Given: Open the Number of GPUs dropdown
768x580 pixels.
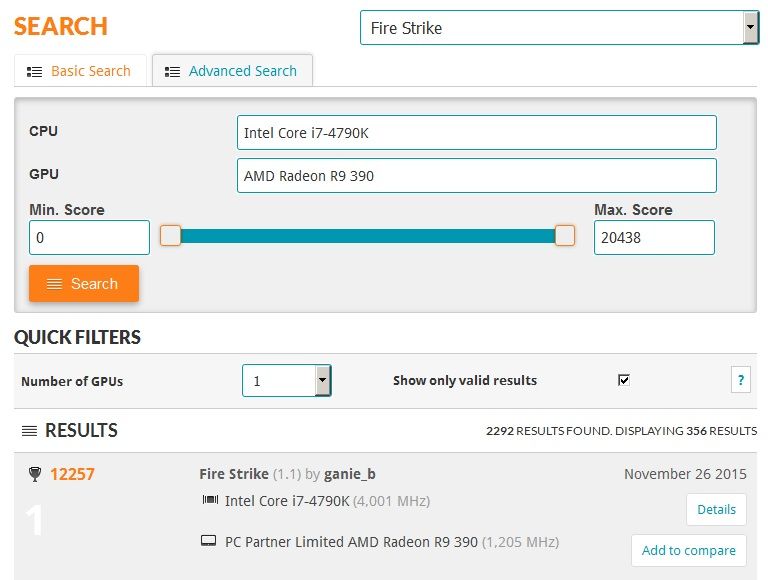Looking at the screenshot, I should point(287,381).
